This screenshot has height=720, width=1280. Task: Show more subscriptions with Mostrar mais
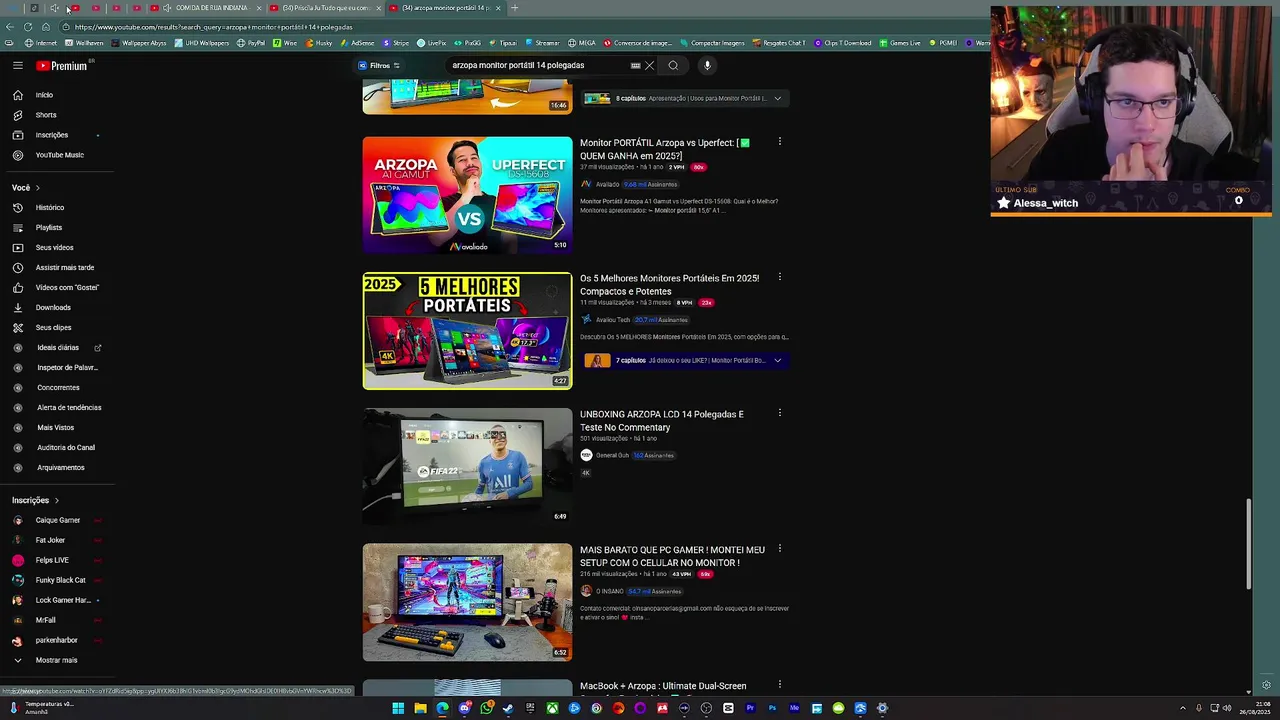click(x=56, y=660)
